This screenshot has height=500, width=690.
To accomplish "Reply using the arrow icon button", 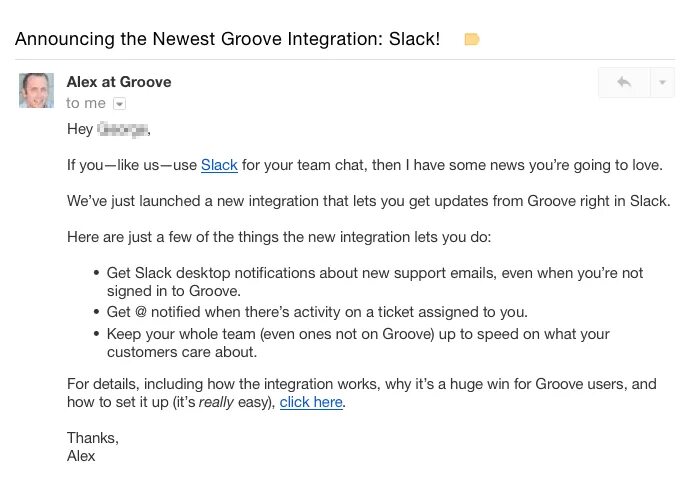I will pos(624,82).
